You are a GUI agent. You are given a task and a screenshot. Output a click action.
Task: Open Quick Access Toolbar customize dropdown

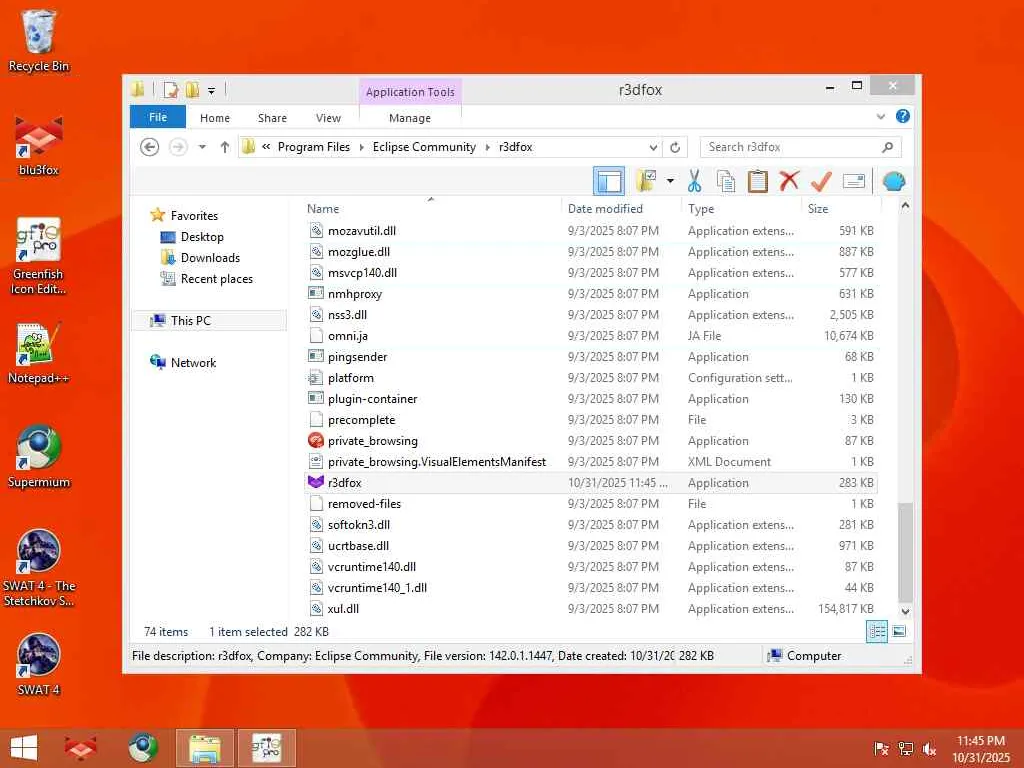tap(212, 91)
